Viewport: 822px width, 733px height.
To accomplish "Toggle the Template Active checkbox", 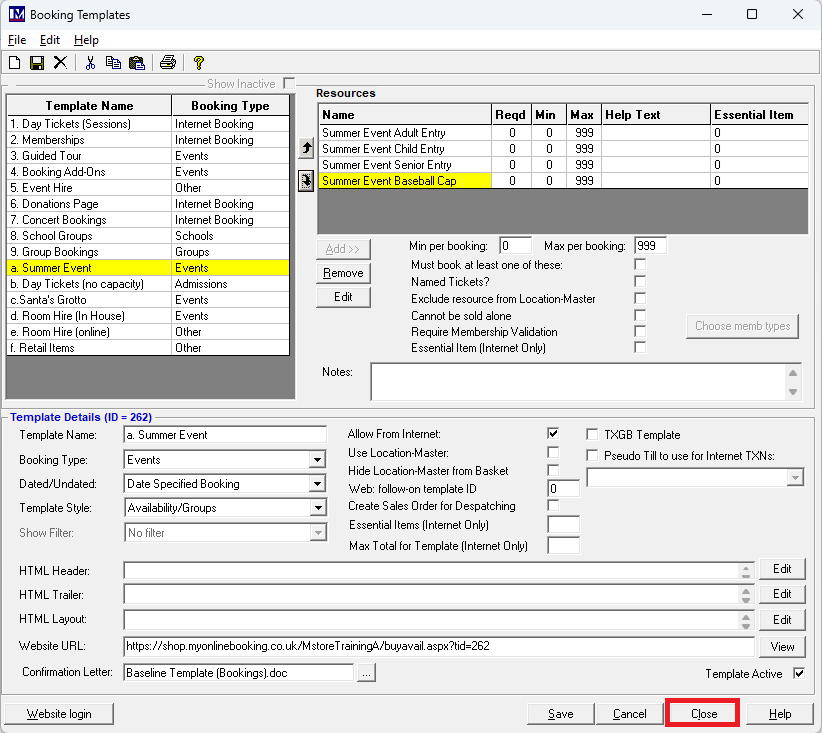I will pos(798,673).
